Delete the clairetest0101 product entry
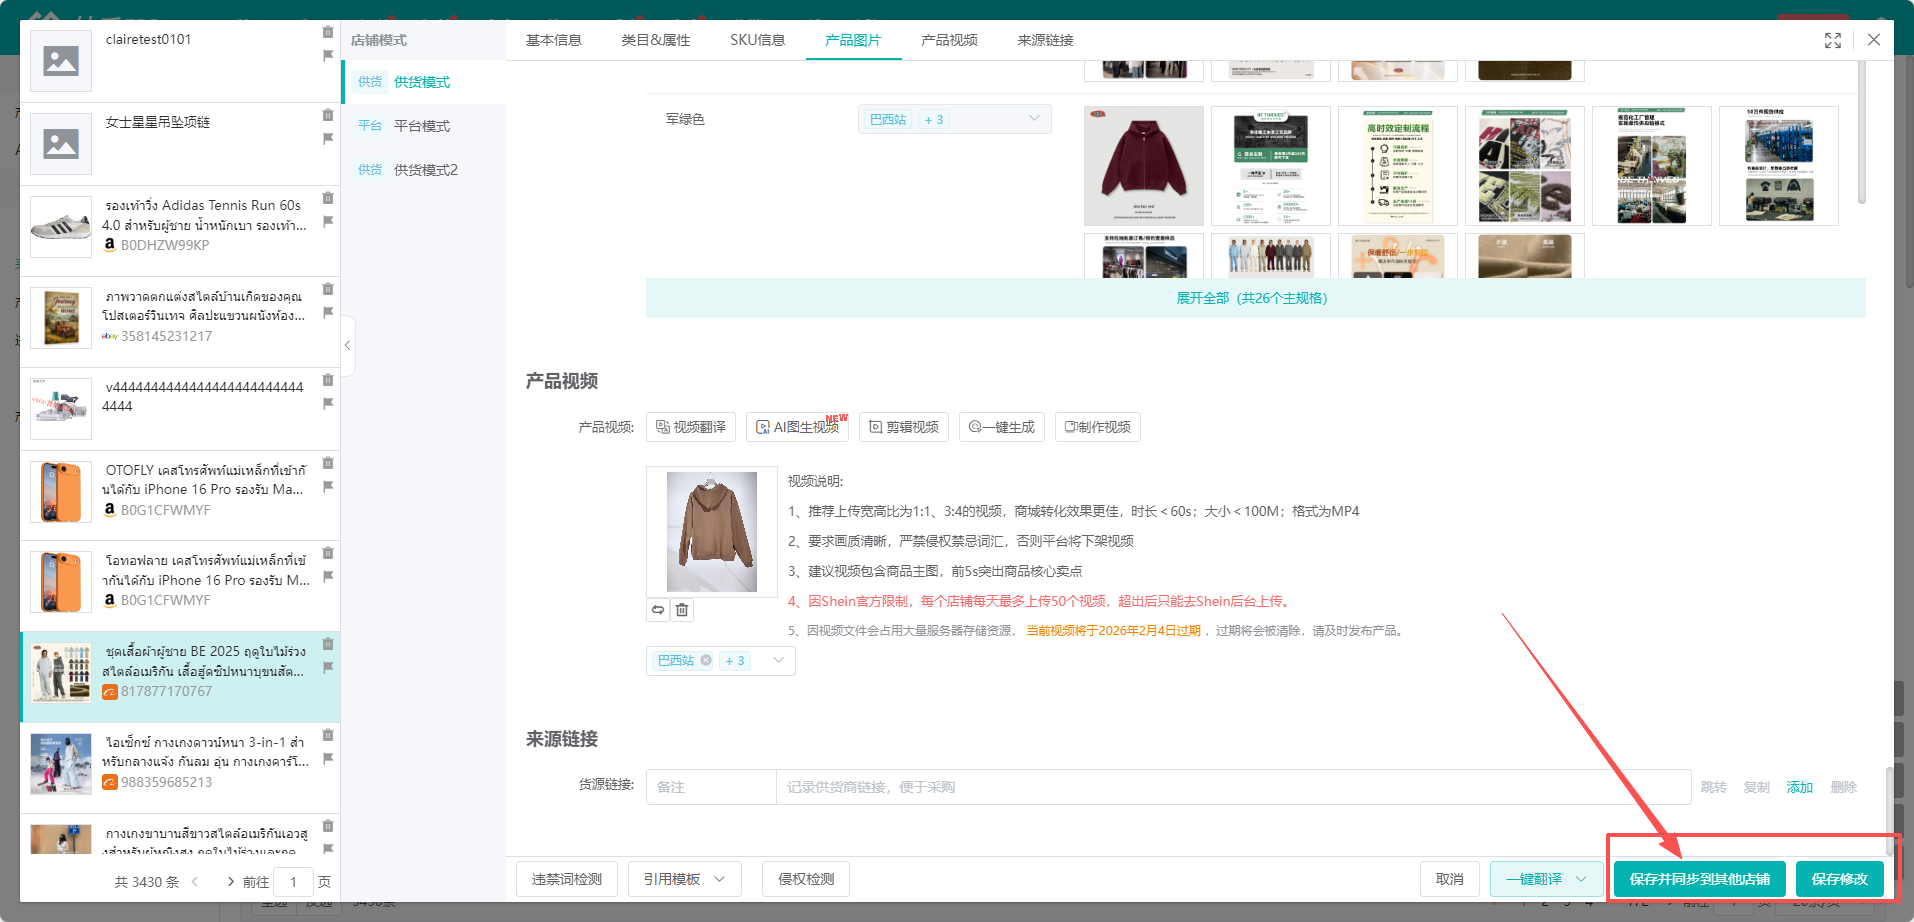The height and width of the screenshot is (922, 1914). pos(328,32)
